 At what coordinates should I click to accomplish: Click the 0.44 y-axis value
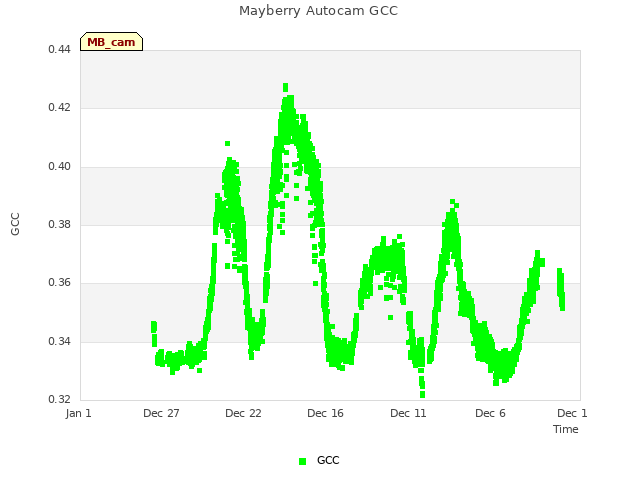pyautogui.click(x=60, y=49)
